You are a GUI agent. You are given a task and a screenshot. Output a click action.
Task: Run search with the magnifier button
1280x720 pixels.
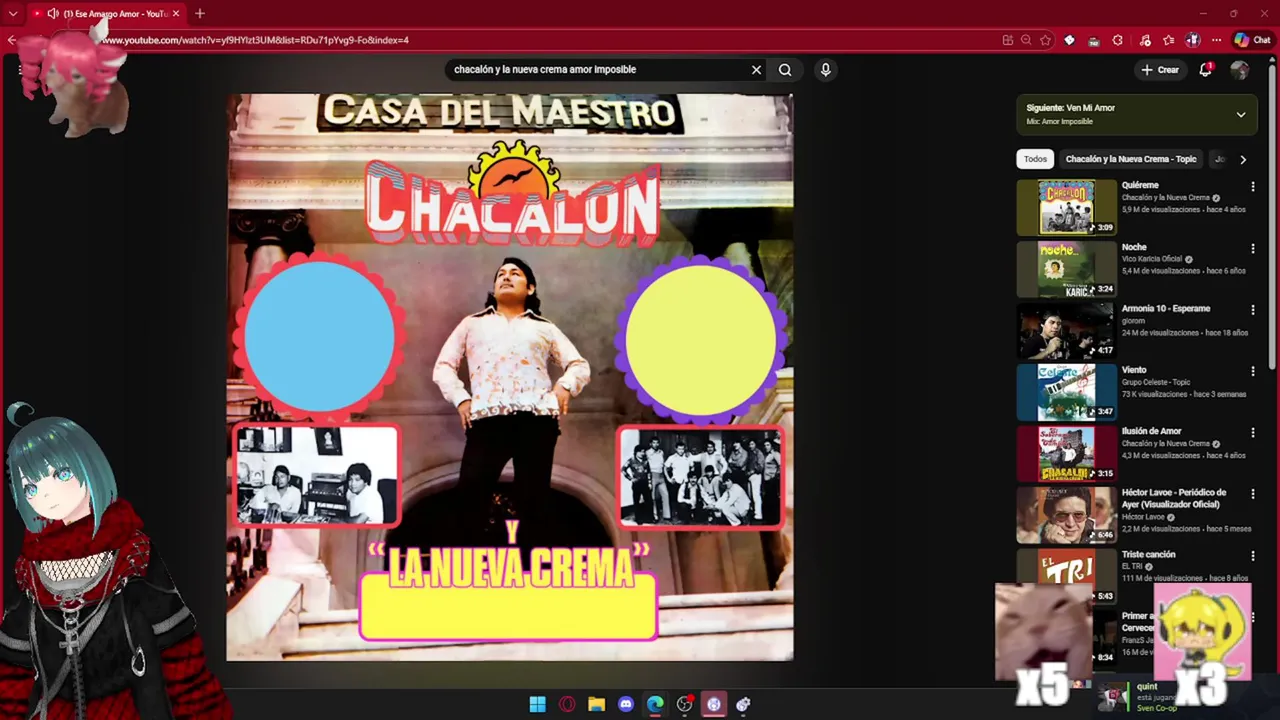click(x=785, y=70)
